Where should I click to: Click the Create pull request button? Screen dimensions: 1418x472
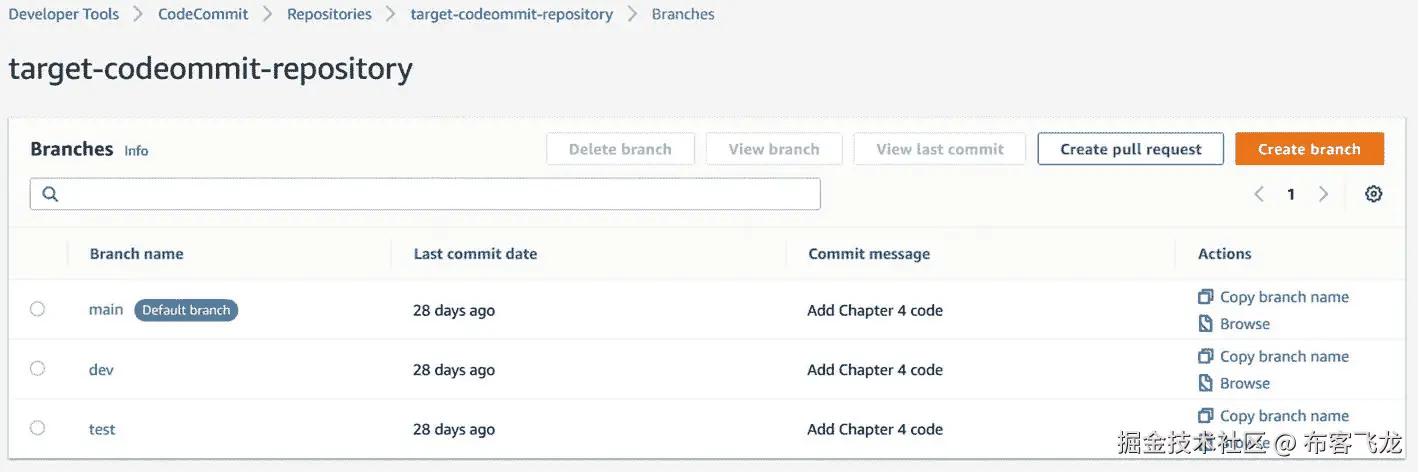pos(1130,149)
